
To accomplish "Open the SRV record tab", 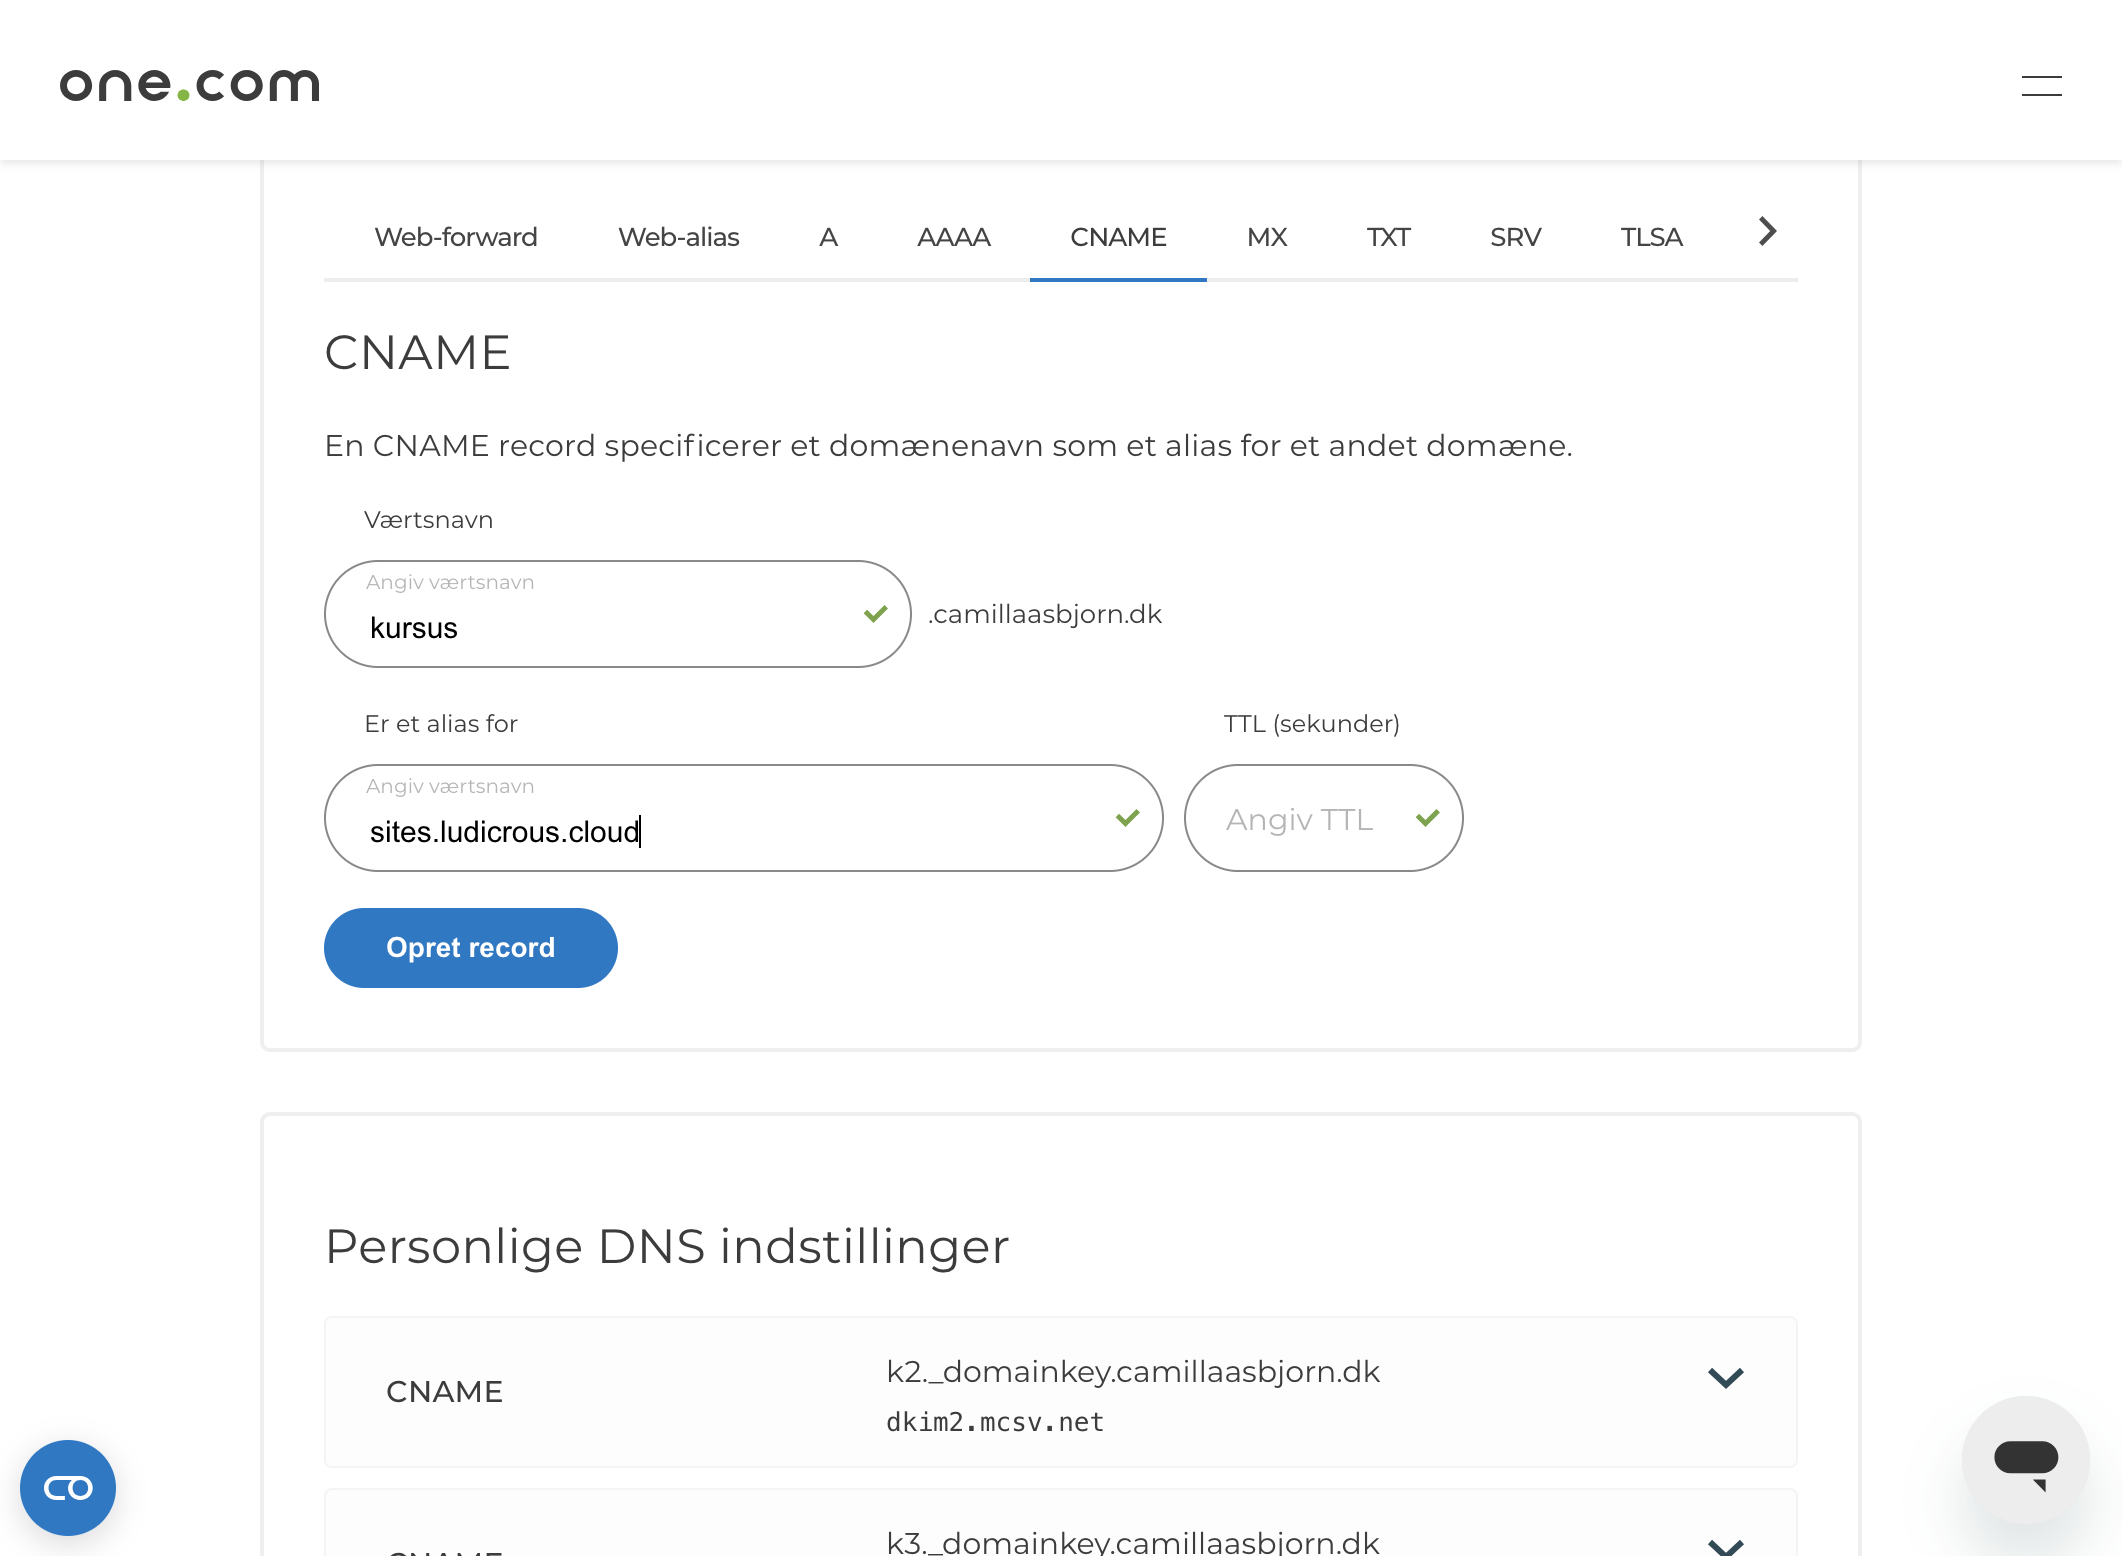I will coord(1515,237).
